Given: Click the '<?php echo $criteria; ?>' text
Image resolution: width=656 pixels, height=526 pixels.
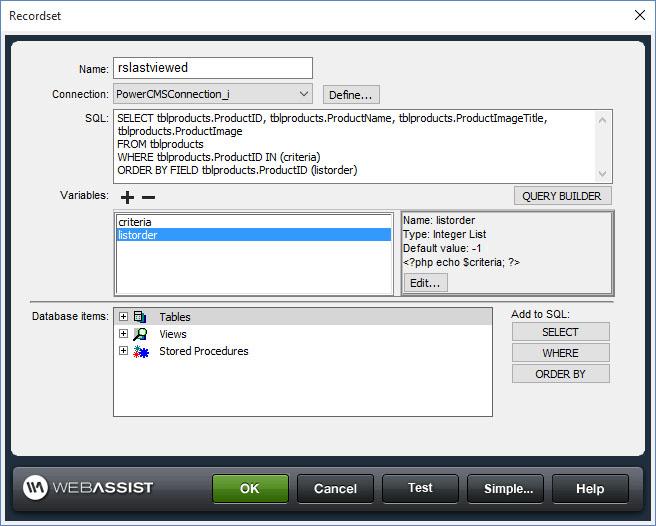Looking at the screenshot, I should pos(461,262).
